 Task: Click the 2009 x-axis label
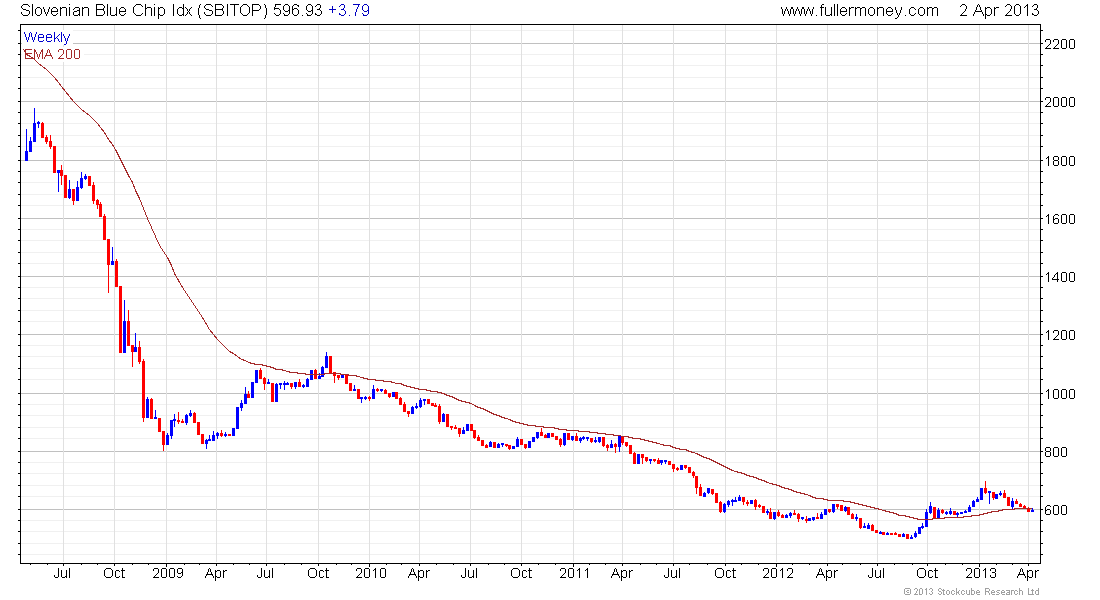(168, 573)
